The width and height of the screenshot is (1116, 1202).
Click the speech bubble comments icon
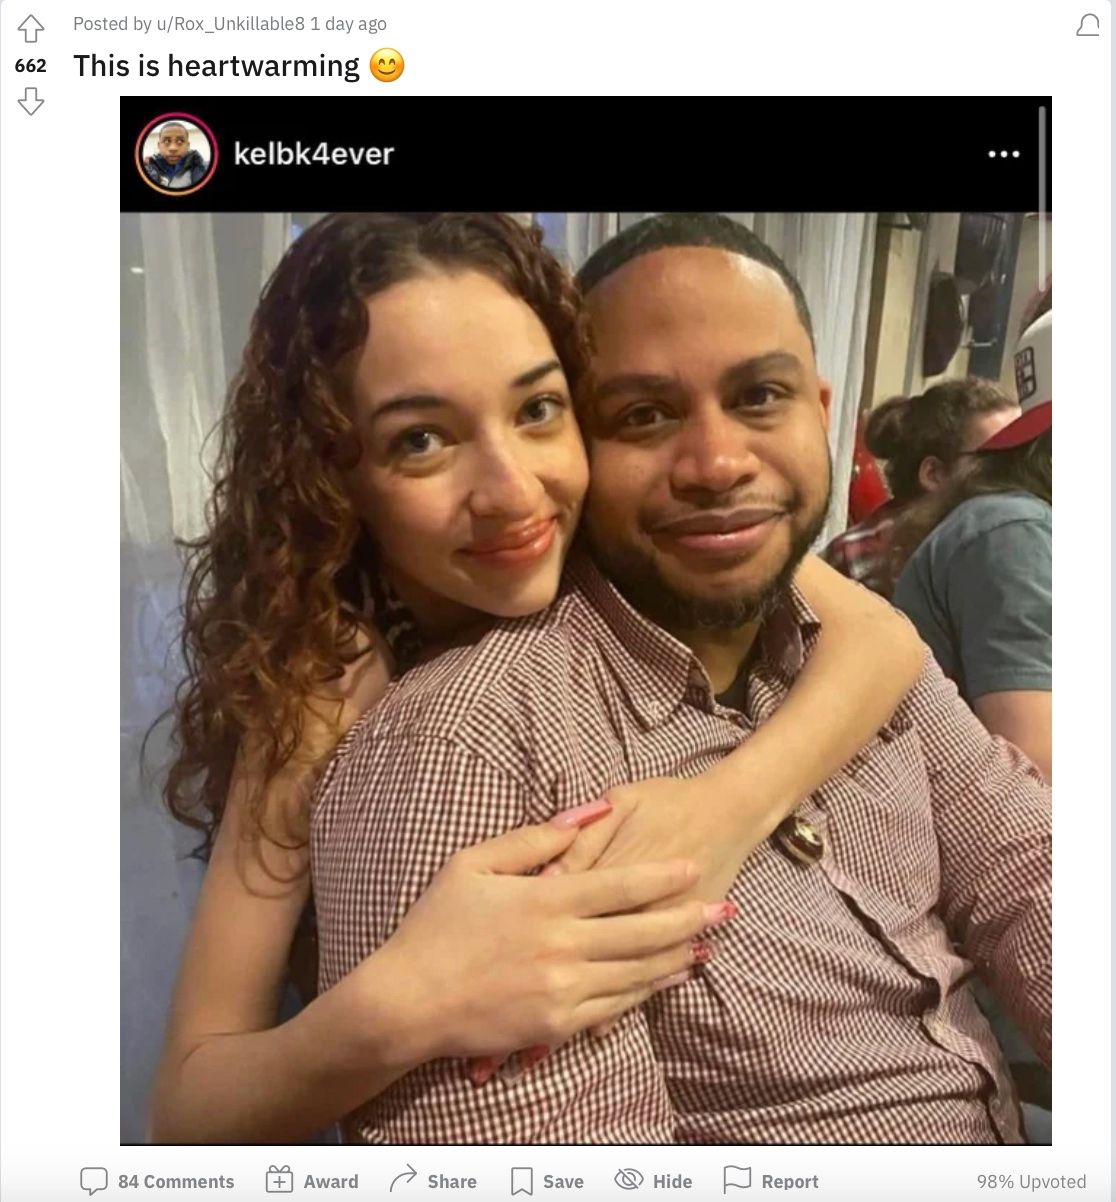[x=94, y=1181]
